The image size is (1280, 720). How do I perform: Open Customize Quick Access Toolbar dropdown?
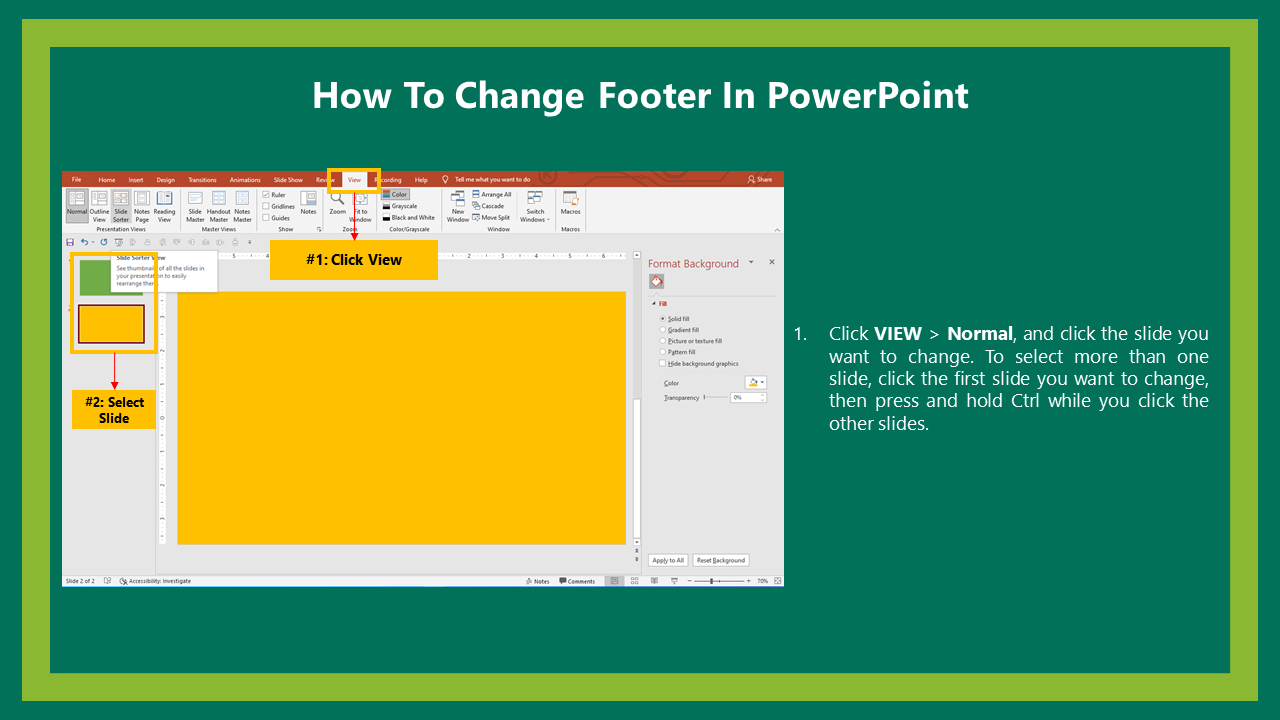pyautogui.click(x=250, y=242)
